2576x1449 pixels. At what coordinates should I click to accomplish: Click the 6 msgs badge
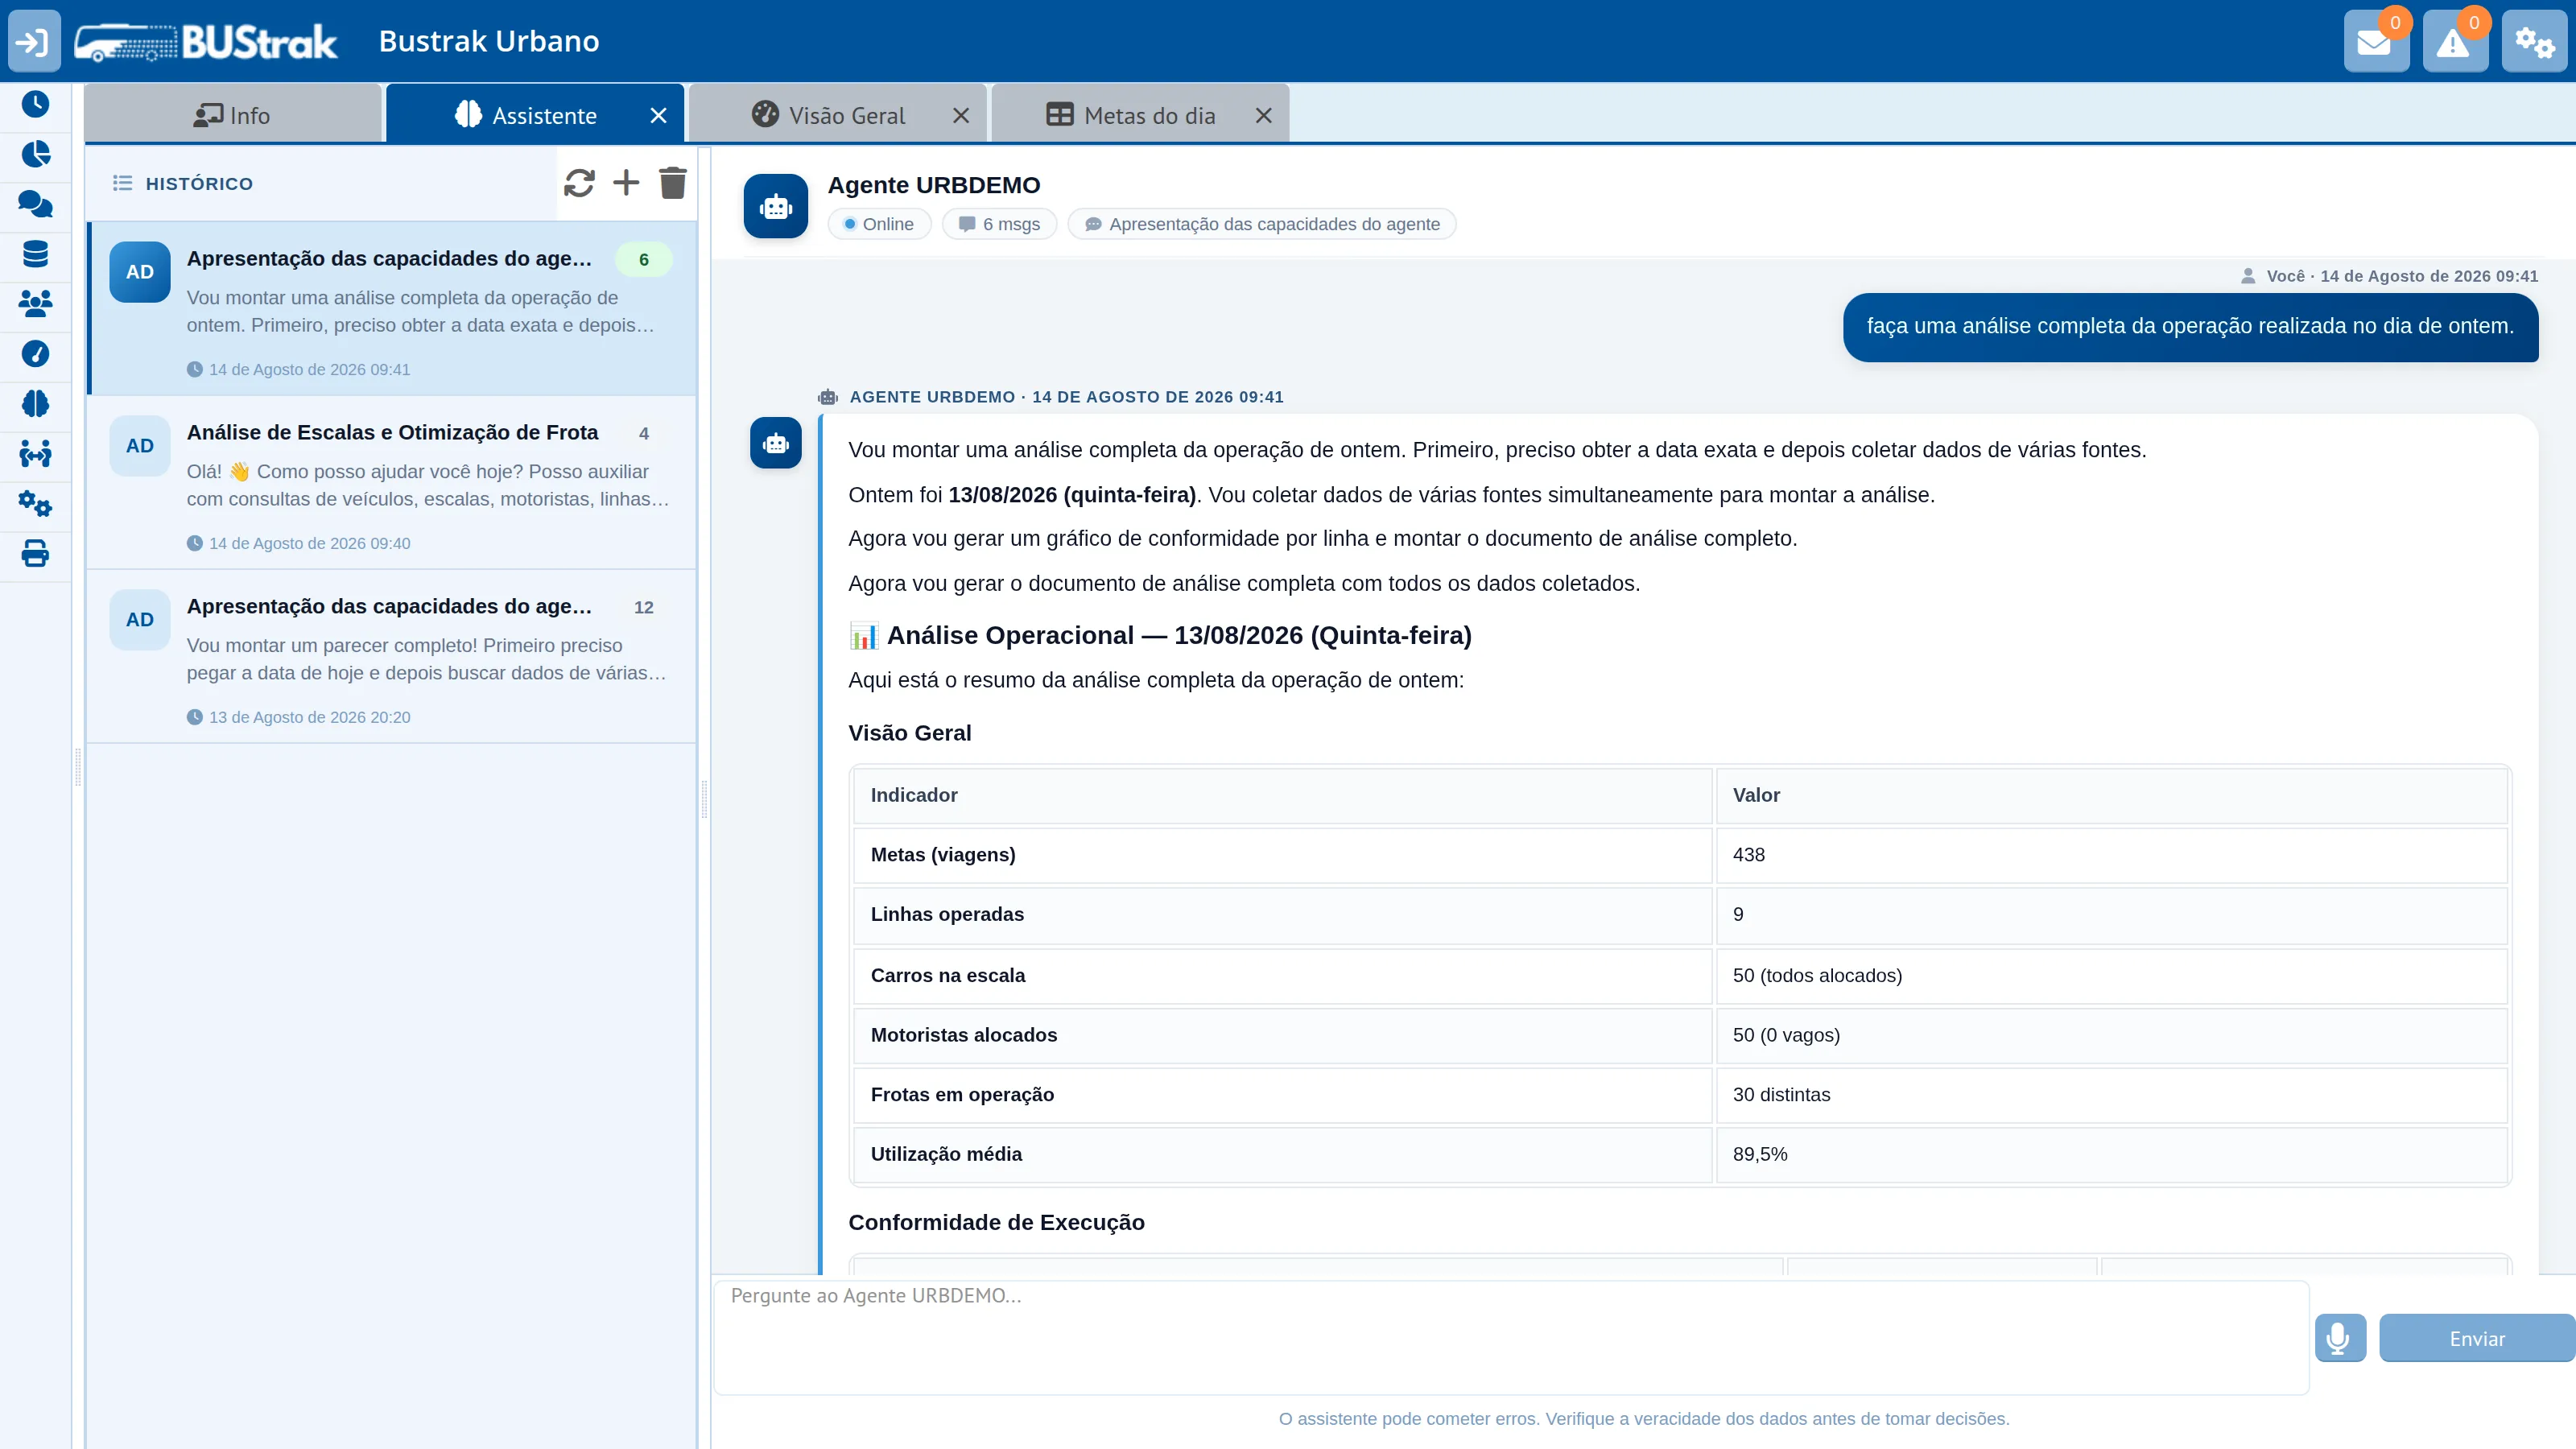click(x=1000, y=224)
